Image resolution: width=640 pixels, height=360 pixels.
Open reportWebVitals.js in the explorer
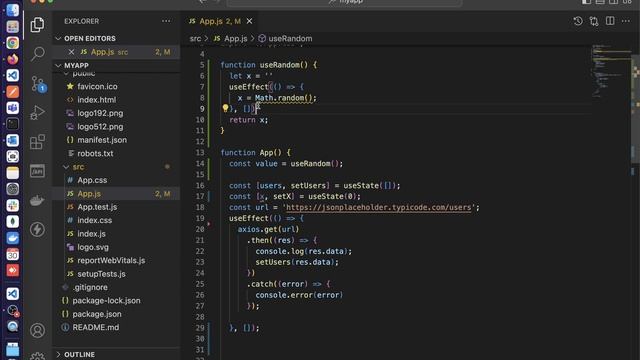(x=111, y=260)
